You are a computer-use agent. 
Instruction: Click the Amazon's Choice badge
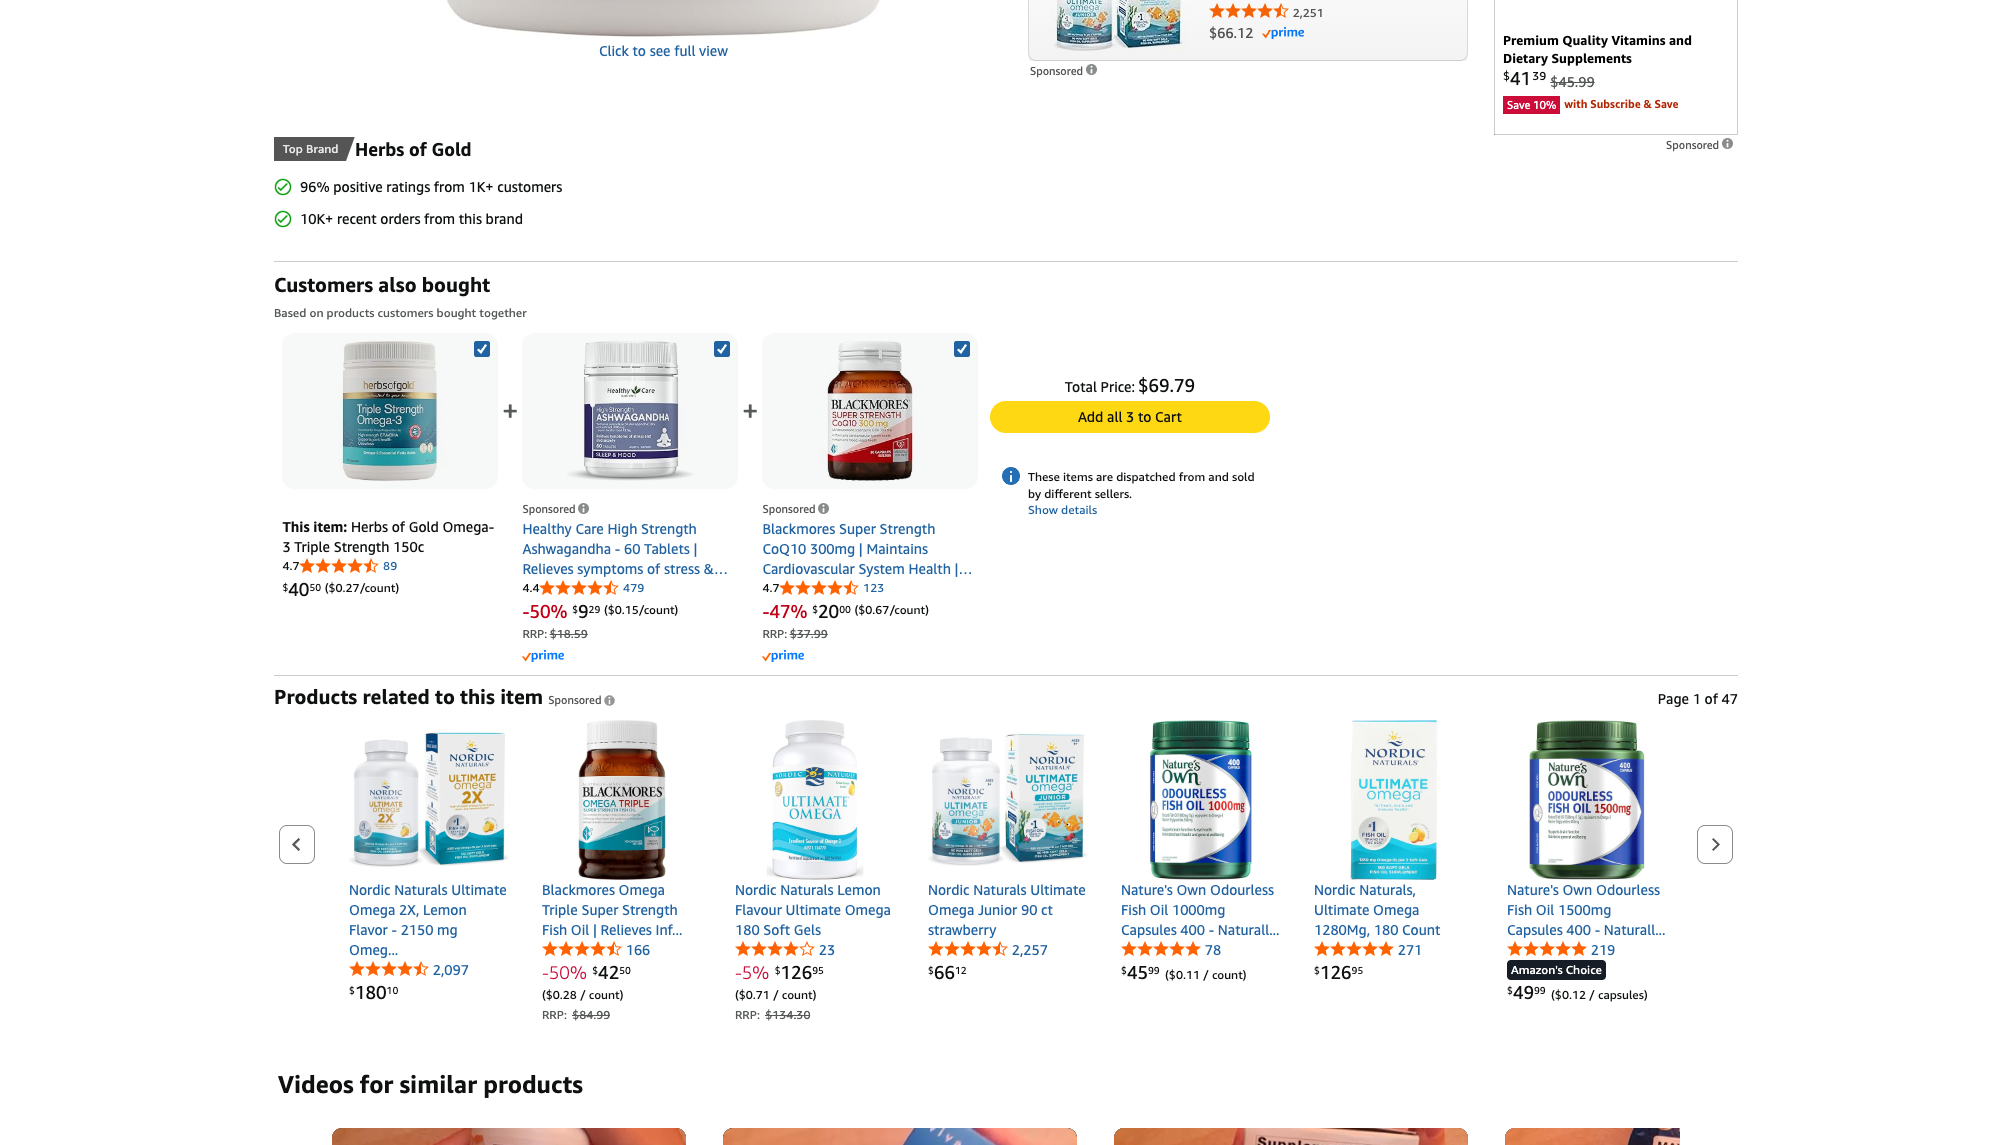pyautogui.click(x=1556, y=970)
